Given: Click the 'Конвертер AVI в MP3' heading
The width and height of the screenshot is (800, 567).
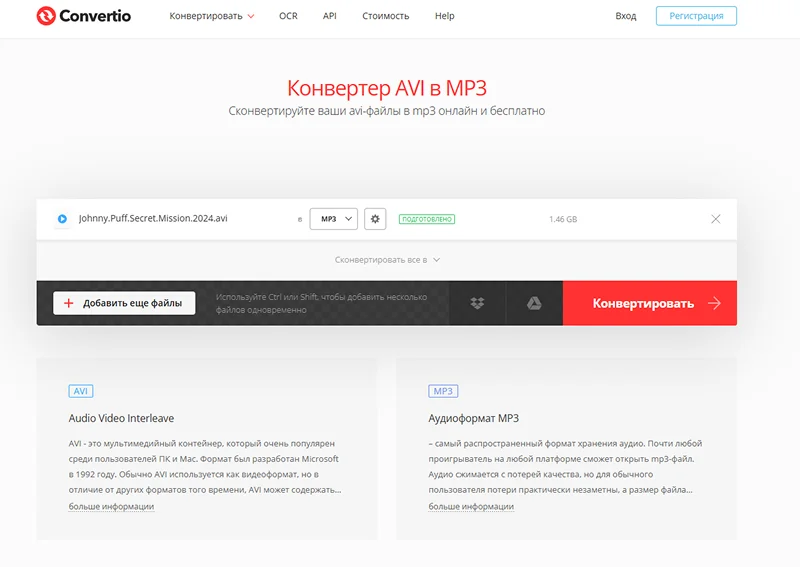Looking at the screenshot, I should [387, 88].
